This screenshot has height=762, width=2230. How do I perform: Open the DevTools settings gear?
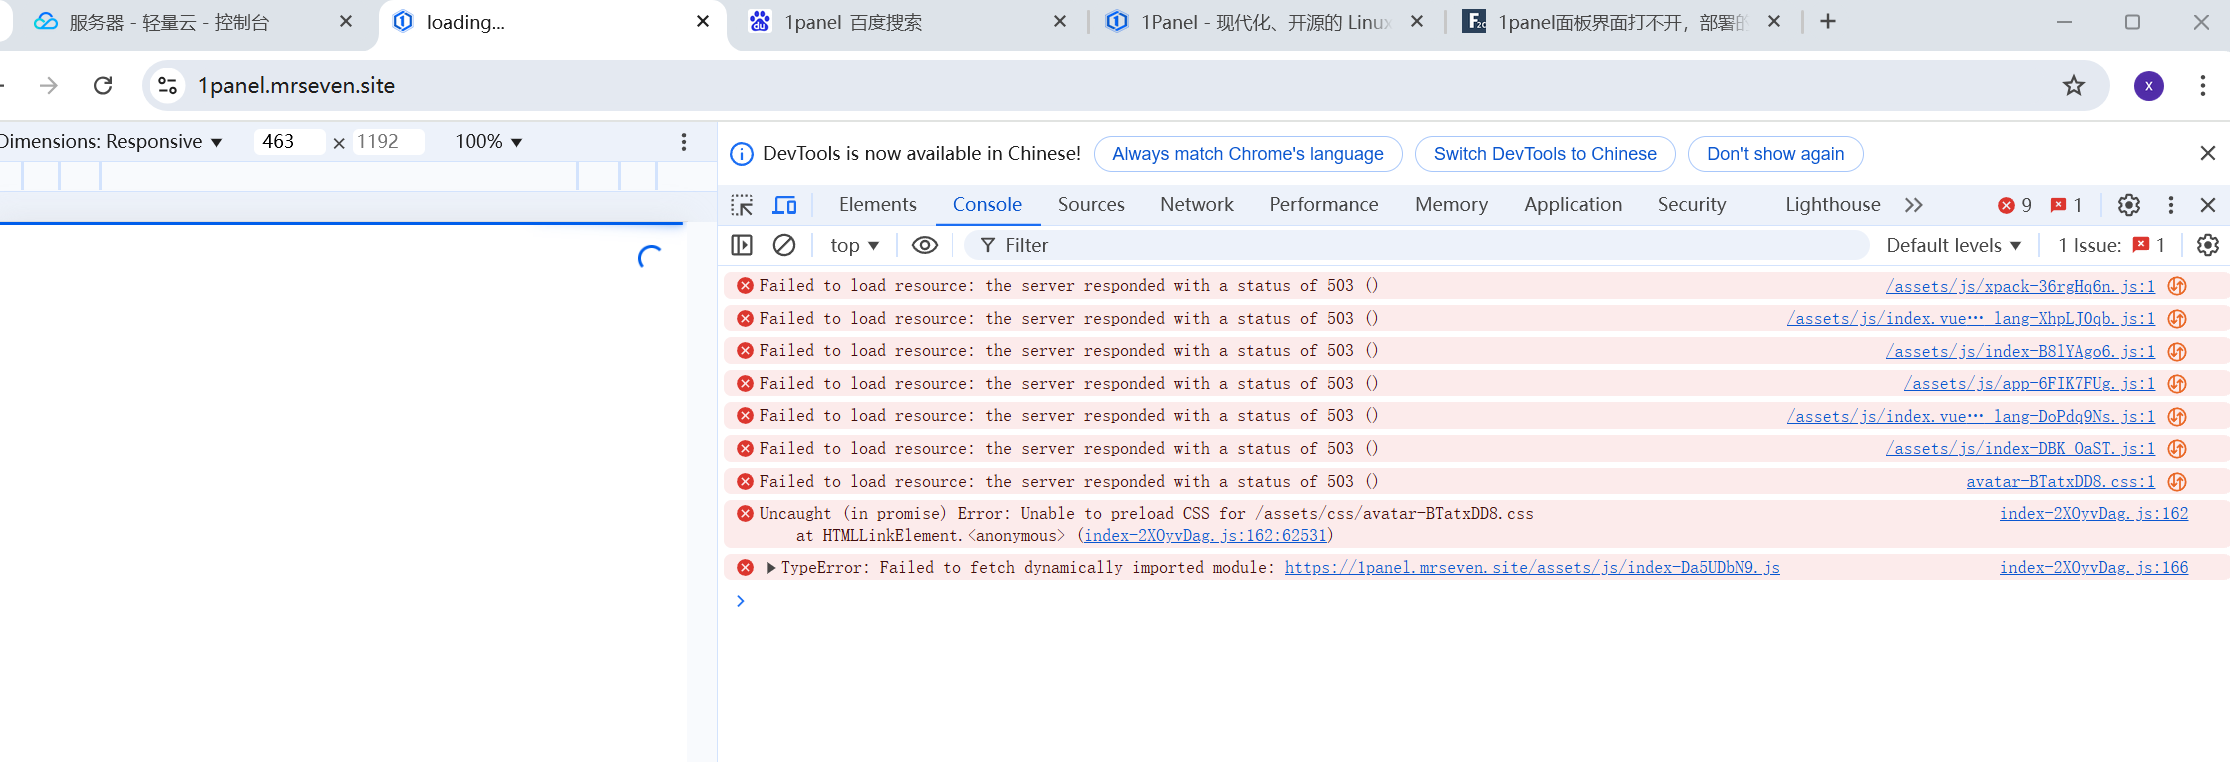click(x=2129, y=205)
